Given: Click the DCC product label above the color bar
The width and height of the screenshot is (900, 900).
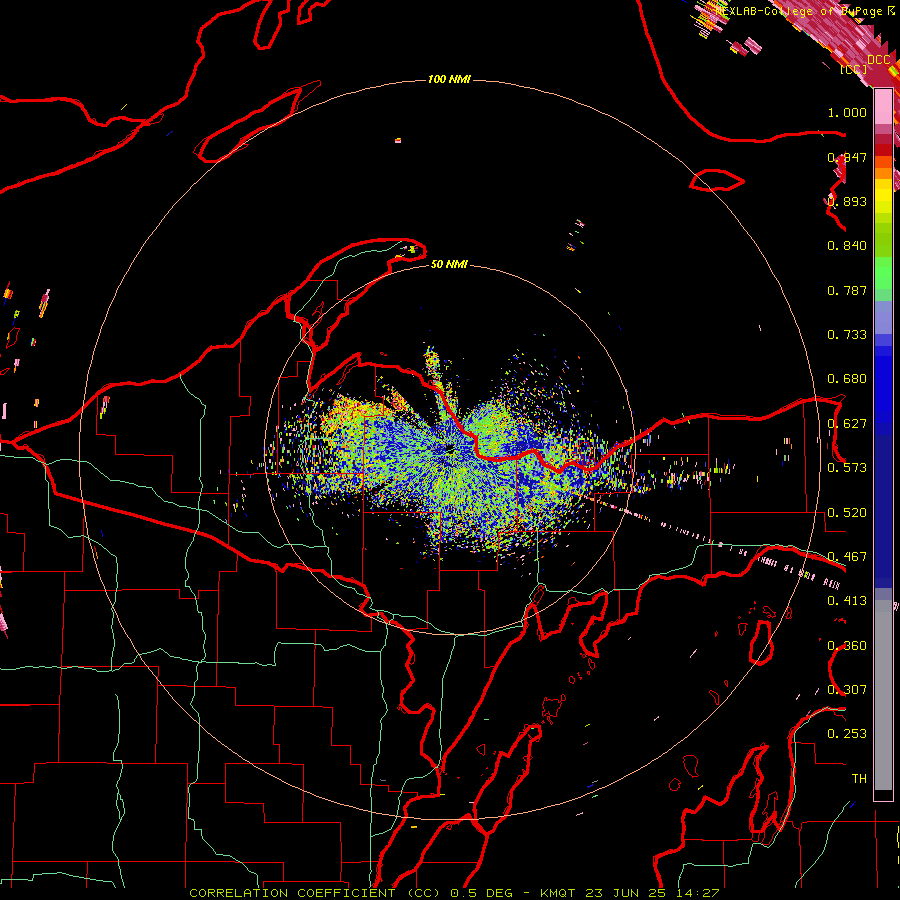Looking at the screenshot, I should click(x=879, y=60).
